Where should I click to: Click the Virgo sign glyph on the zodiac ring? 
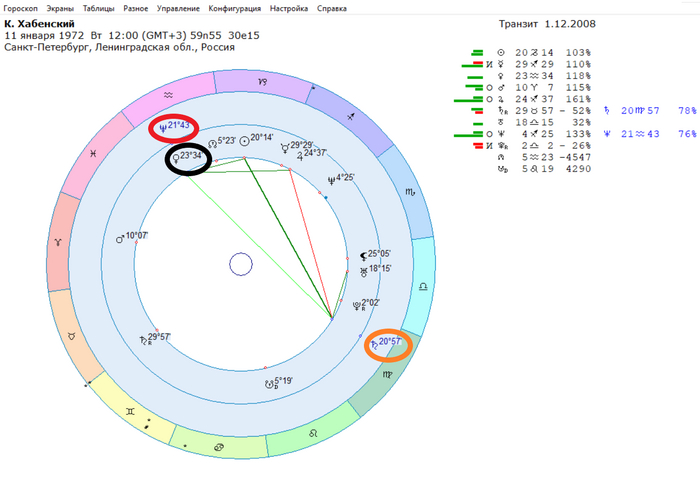[388, 374]
